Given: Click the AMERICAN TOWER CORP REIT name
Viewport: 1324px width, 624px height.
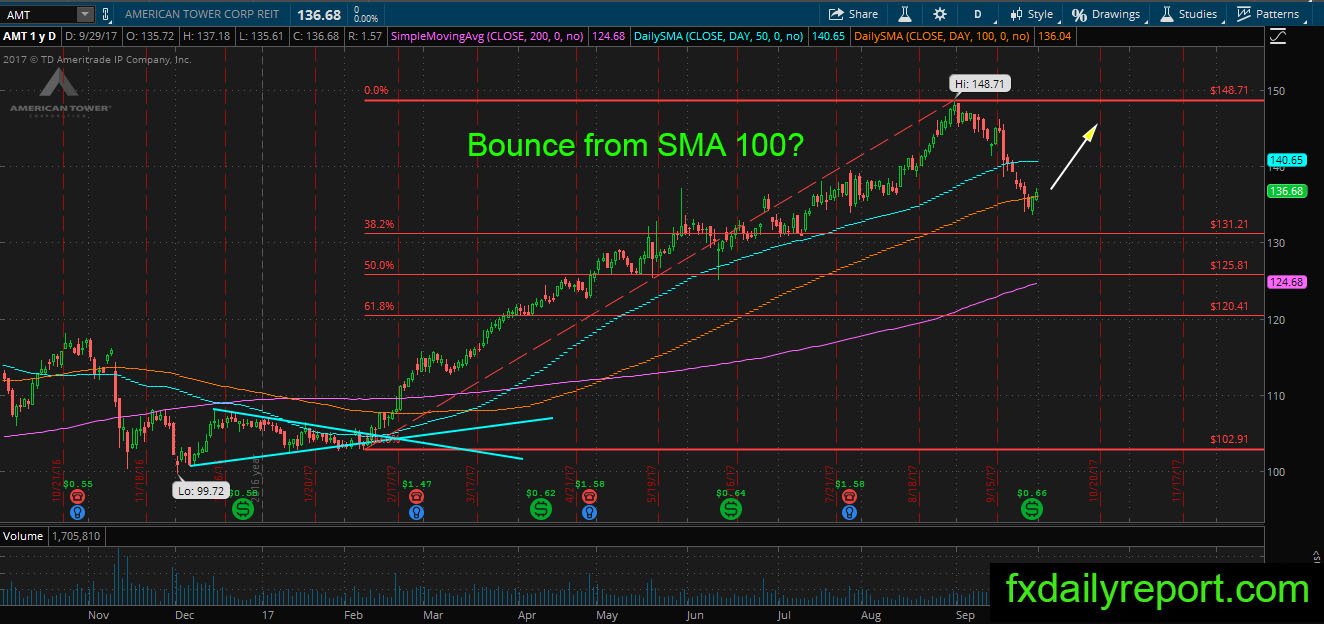Looking at the screenshot, I should point(204,15).
